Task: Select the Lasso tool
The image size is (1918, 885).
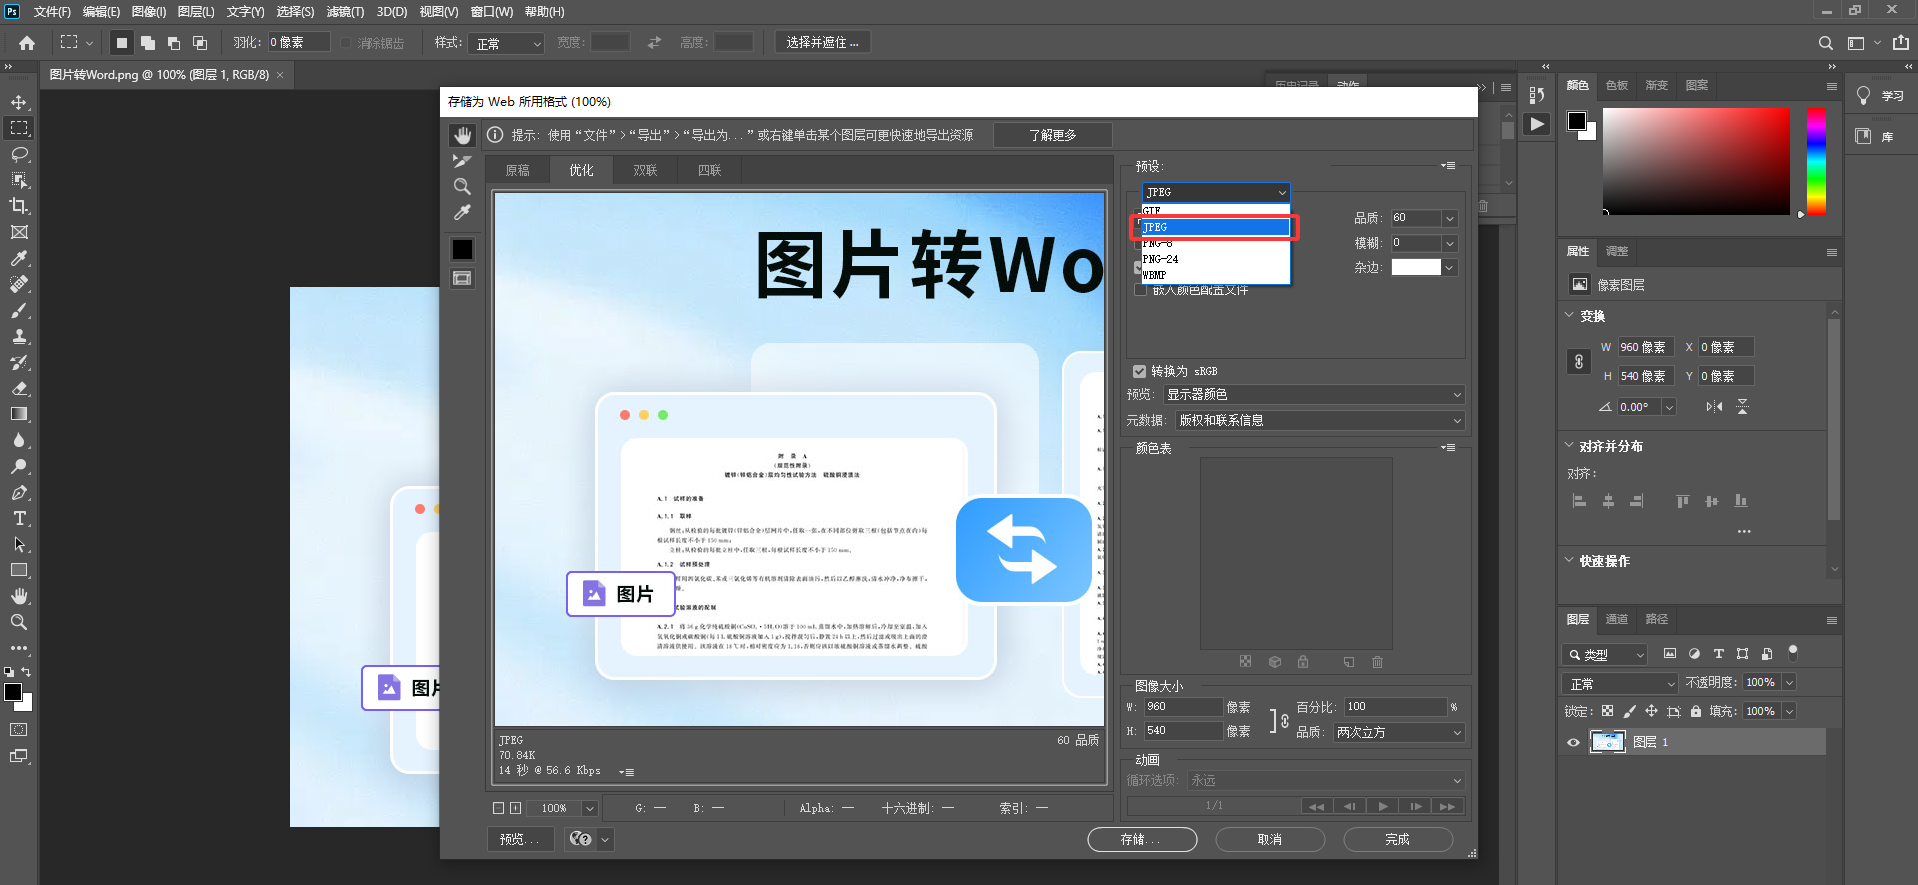Action: coord(19,154)
